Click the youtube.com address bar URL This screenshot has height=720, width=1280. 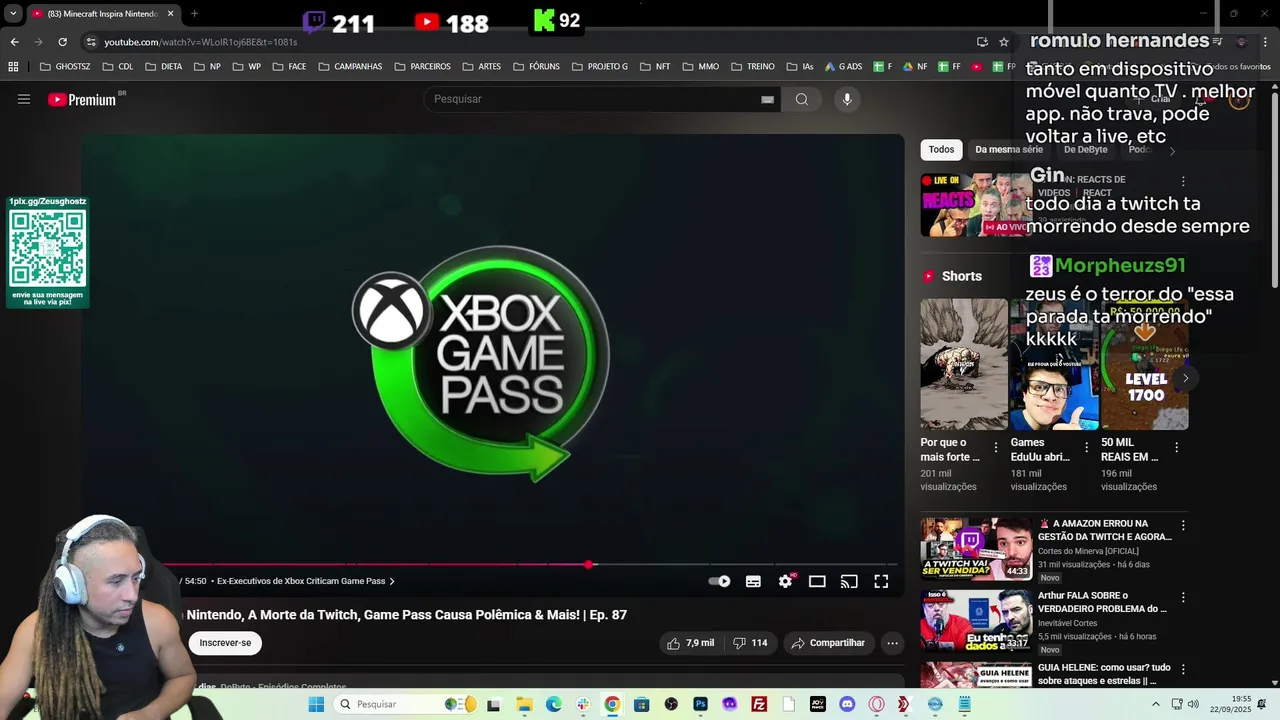pyautogui.click(x=201, y=42)
